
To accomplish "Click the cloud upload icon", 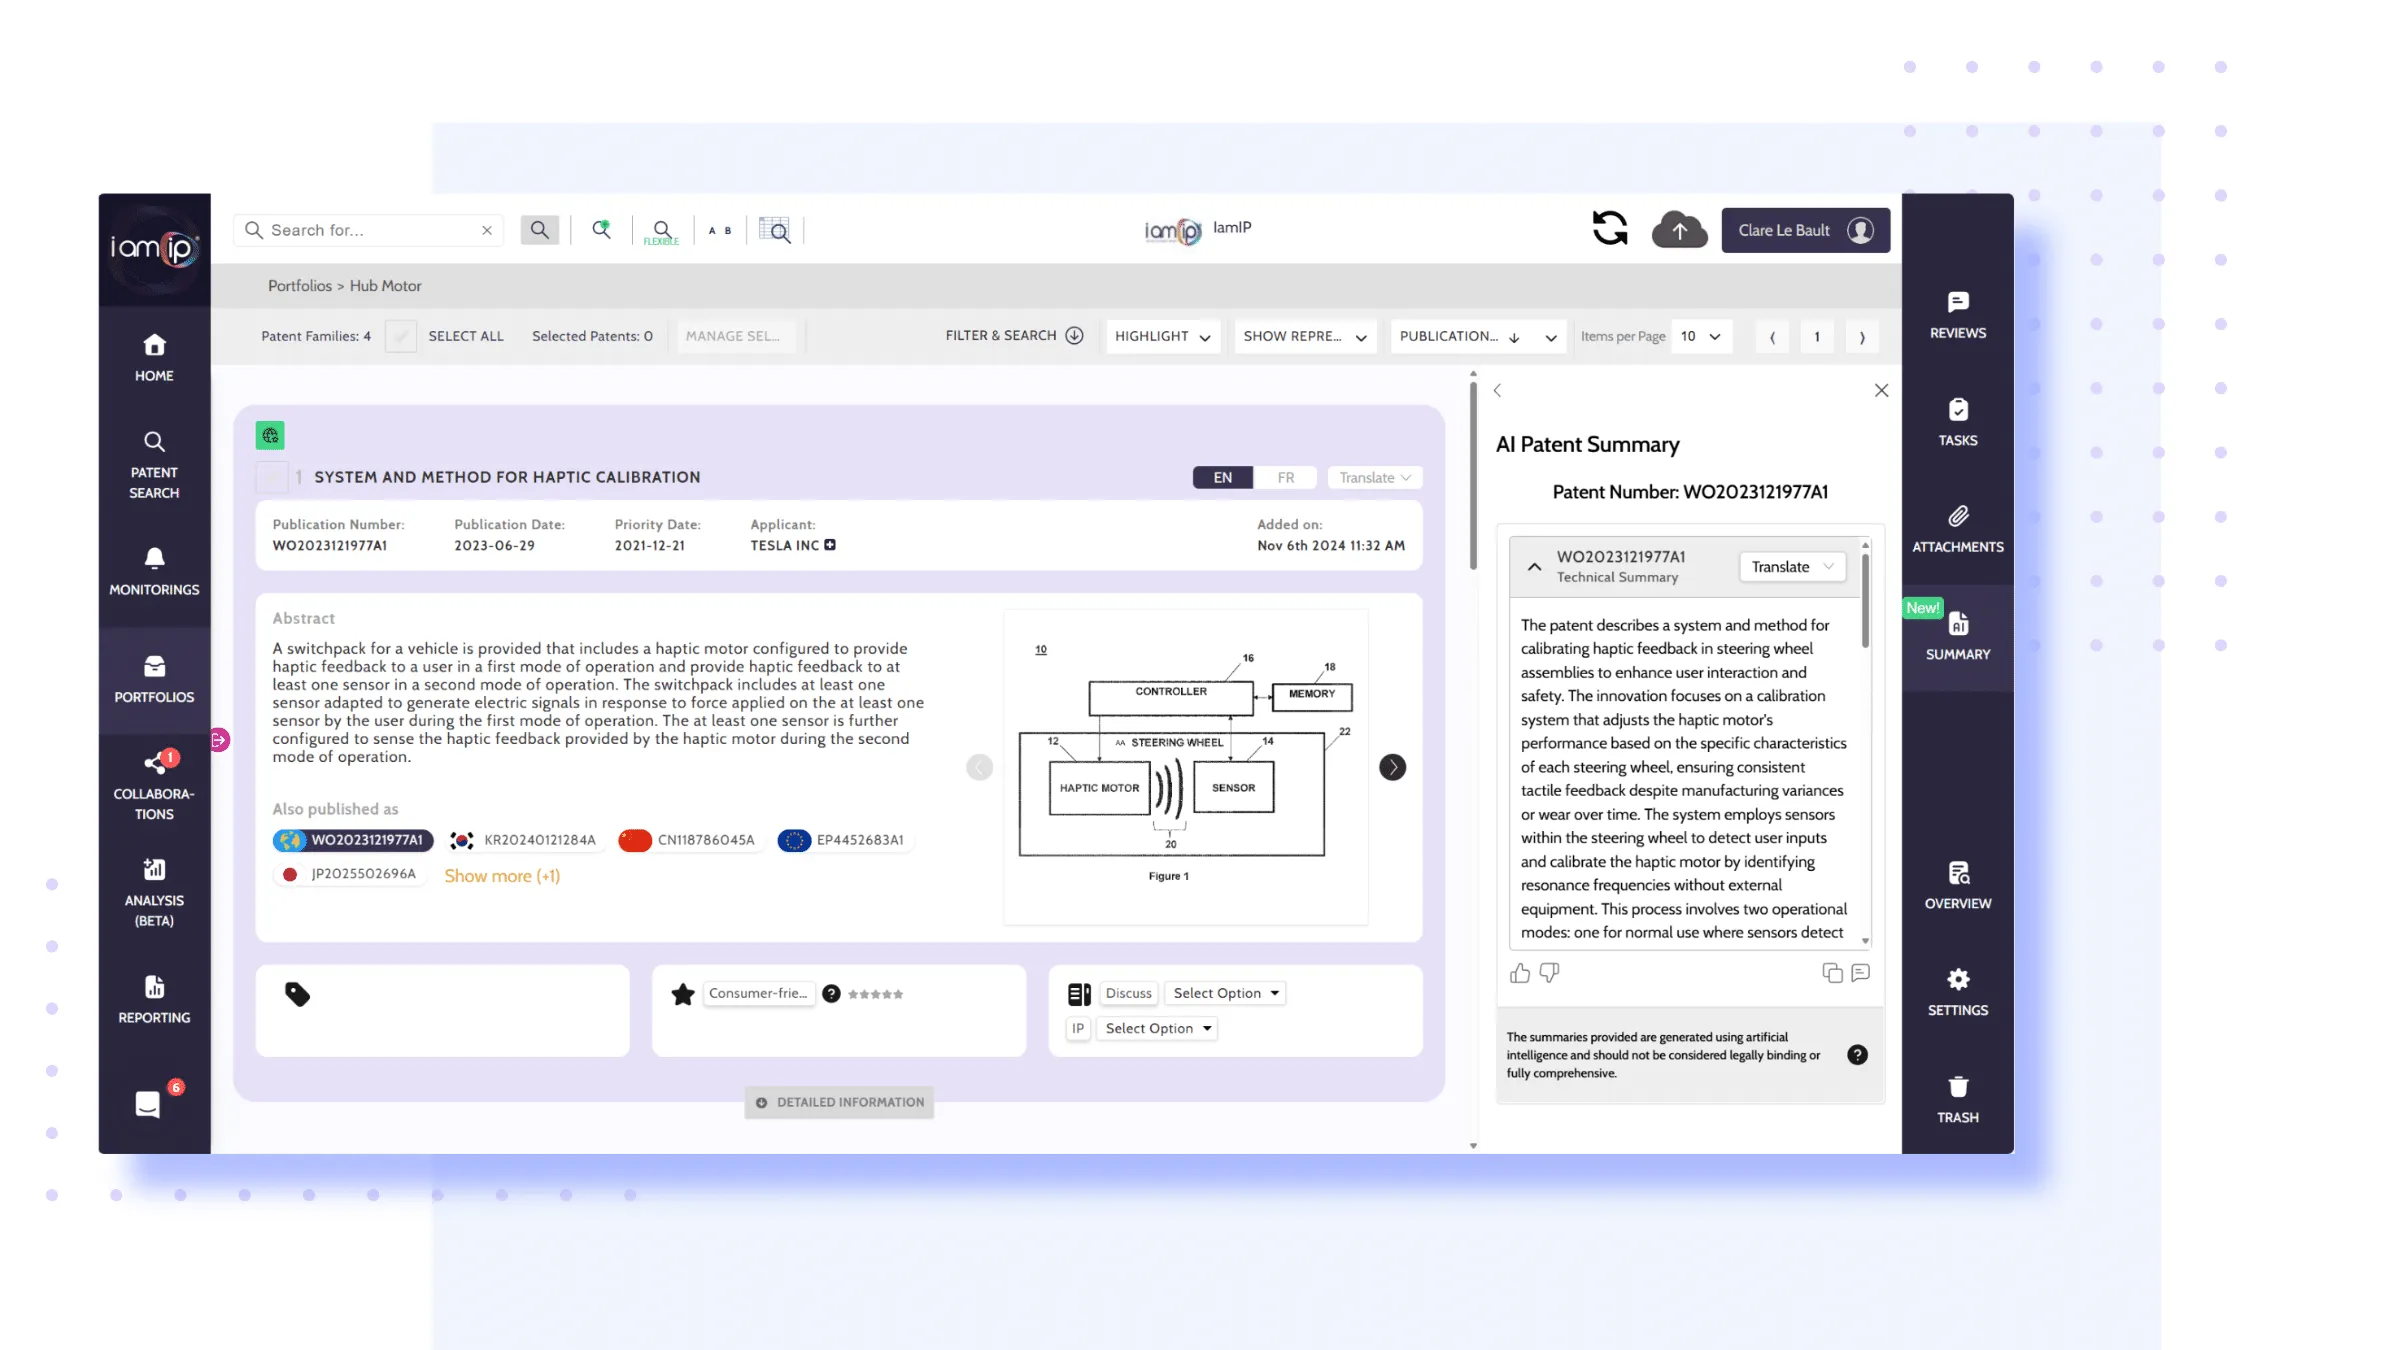I will click(1679, 230).
